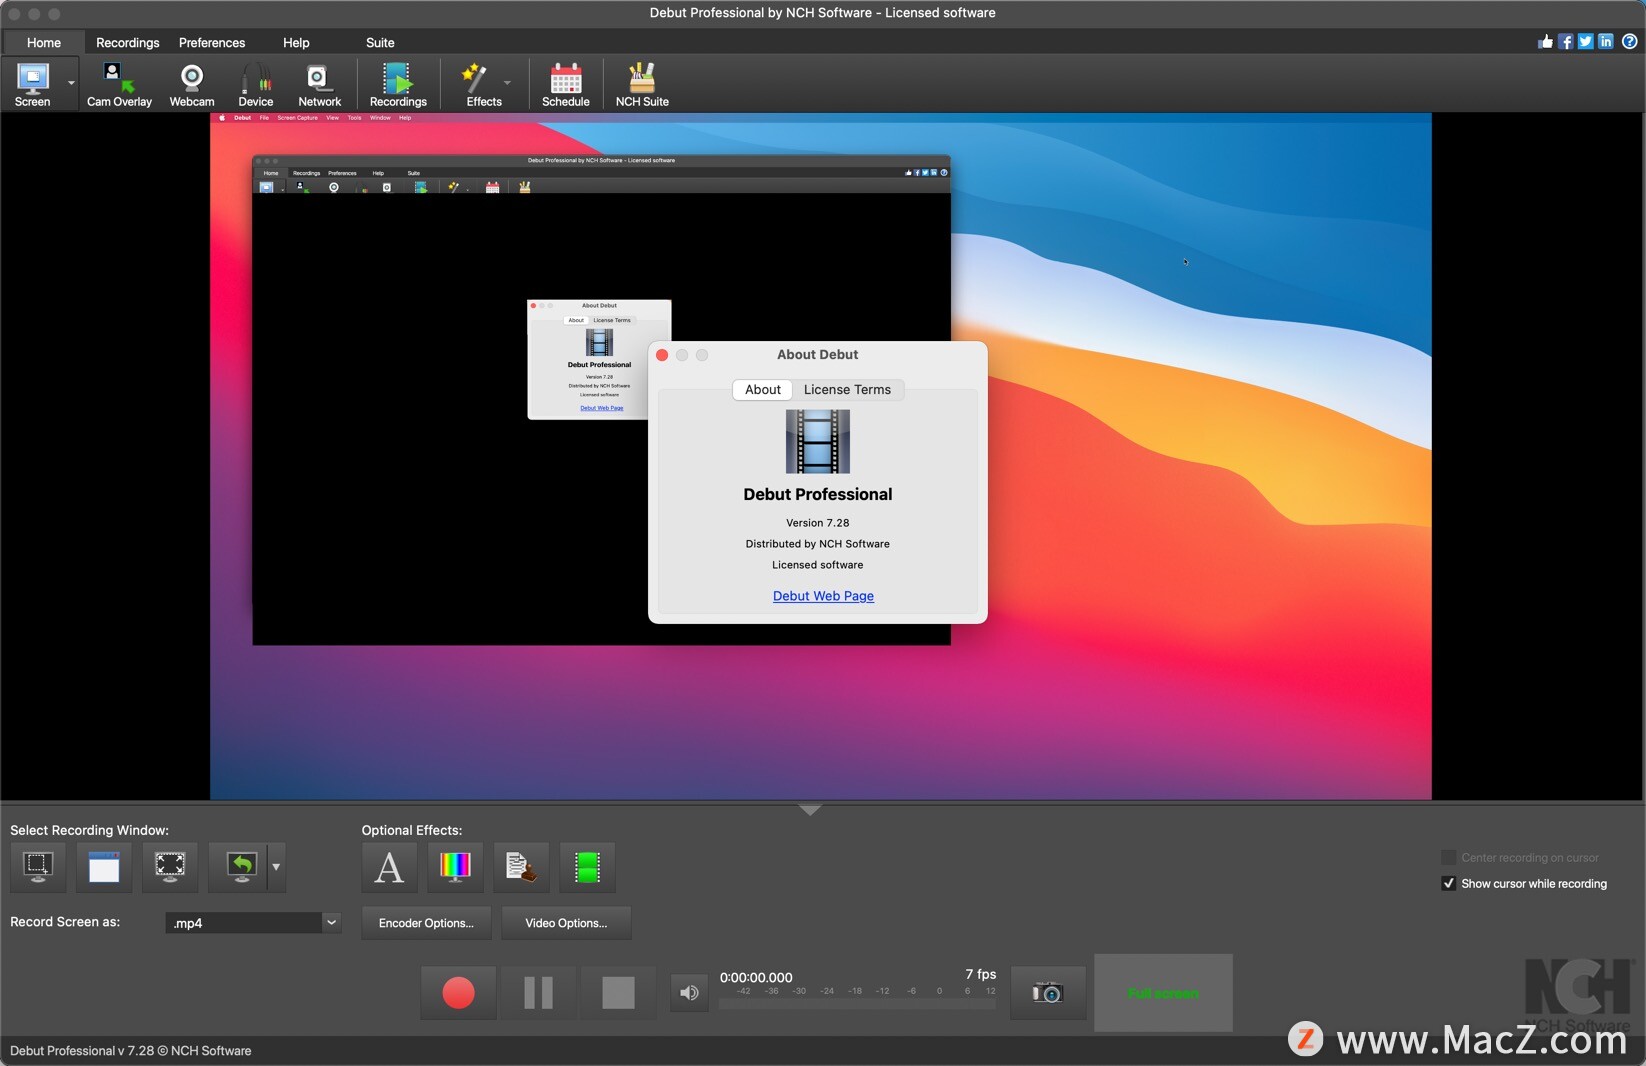This screenshot has height=1066, width=1646.
Task: Open the text caption effect (A icon)
Action: 389,866
